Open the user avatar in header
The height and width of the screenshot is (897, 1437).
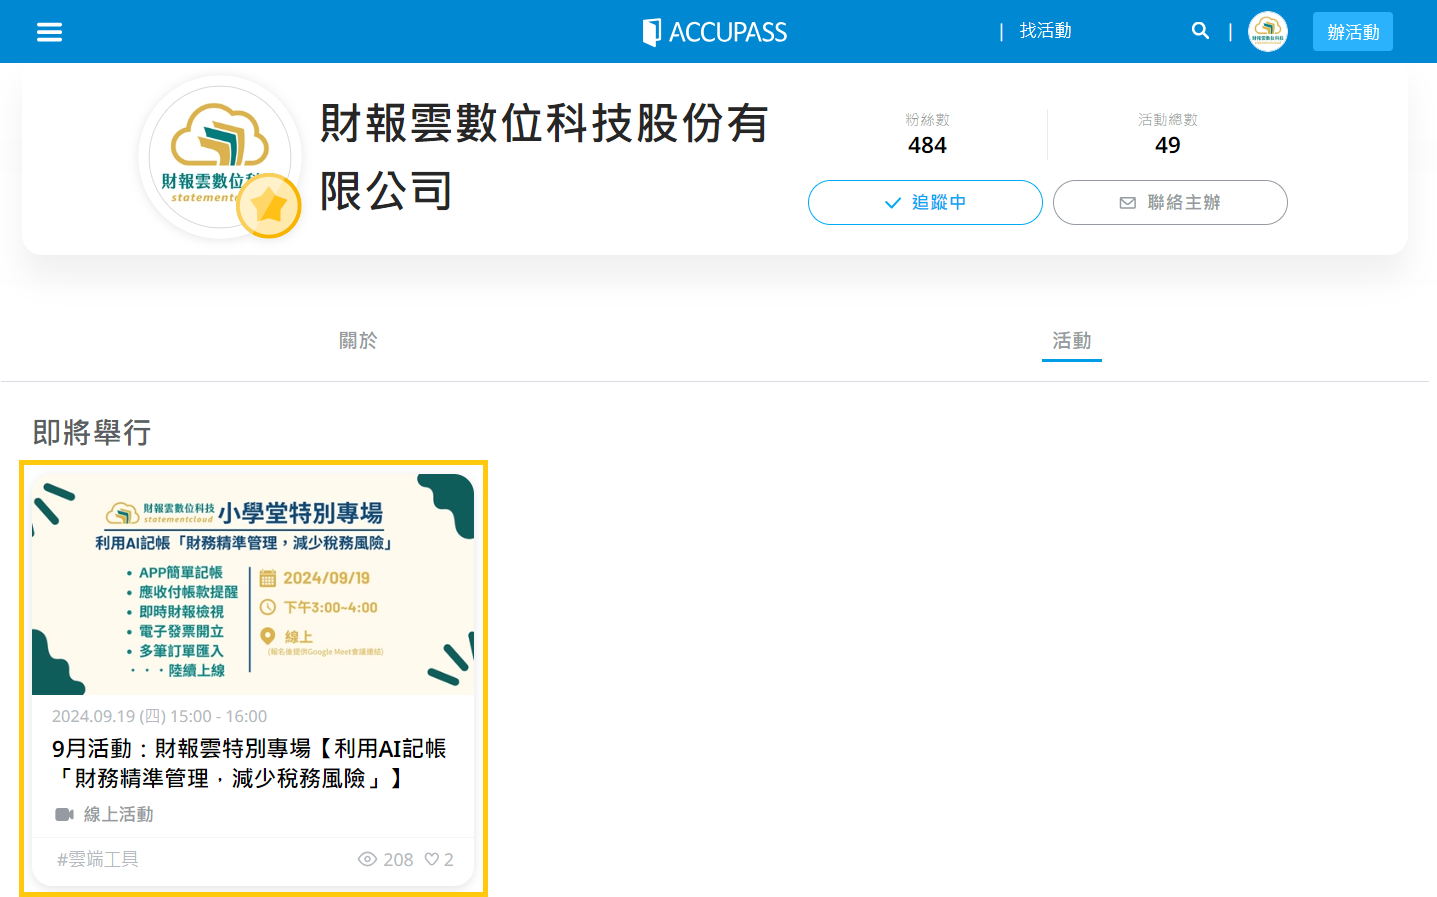1268,31
